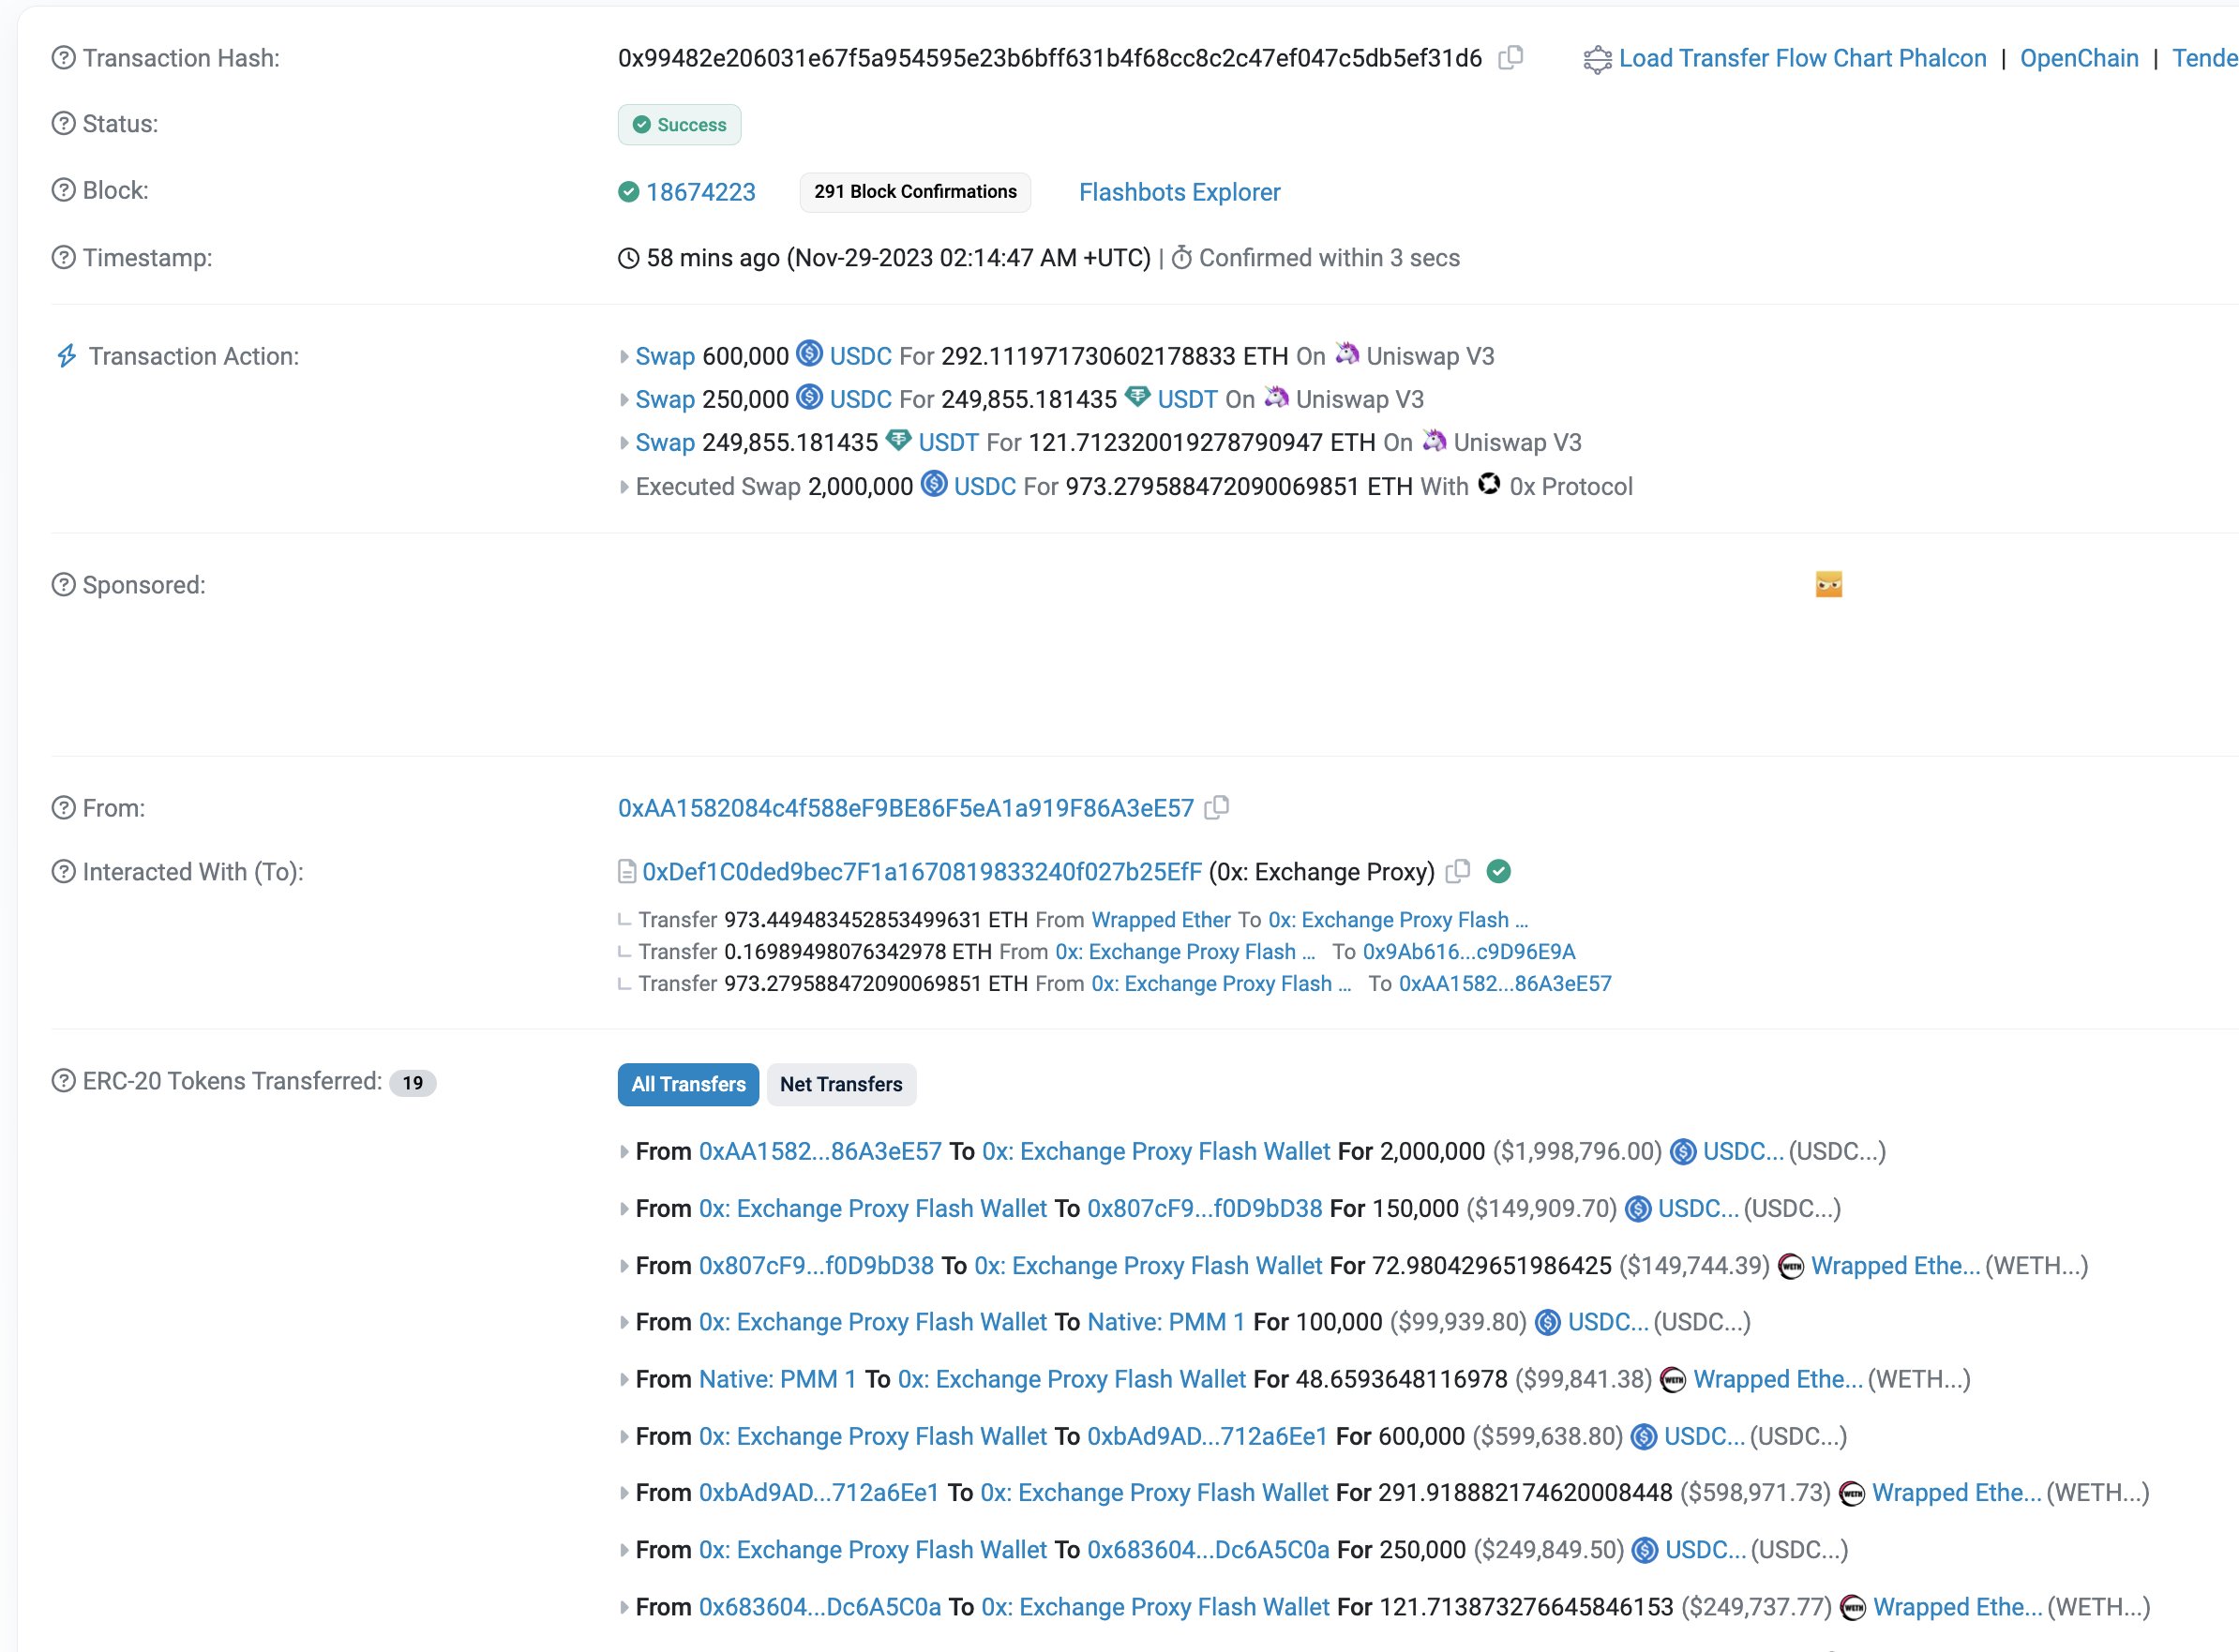Click help icon beside Transaction Hash label
This screenshot has width=2239, height=1652.
coord(63,58)
